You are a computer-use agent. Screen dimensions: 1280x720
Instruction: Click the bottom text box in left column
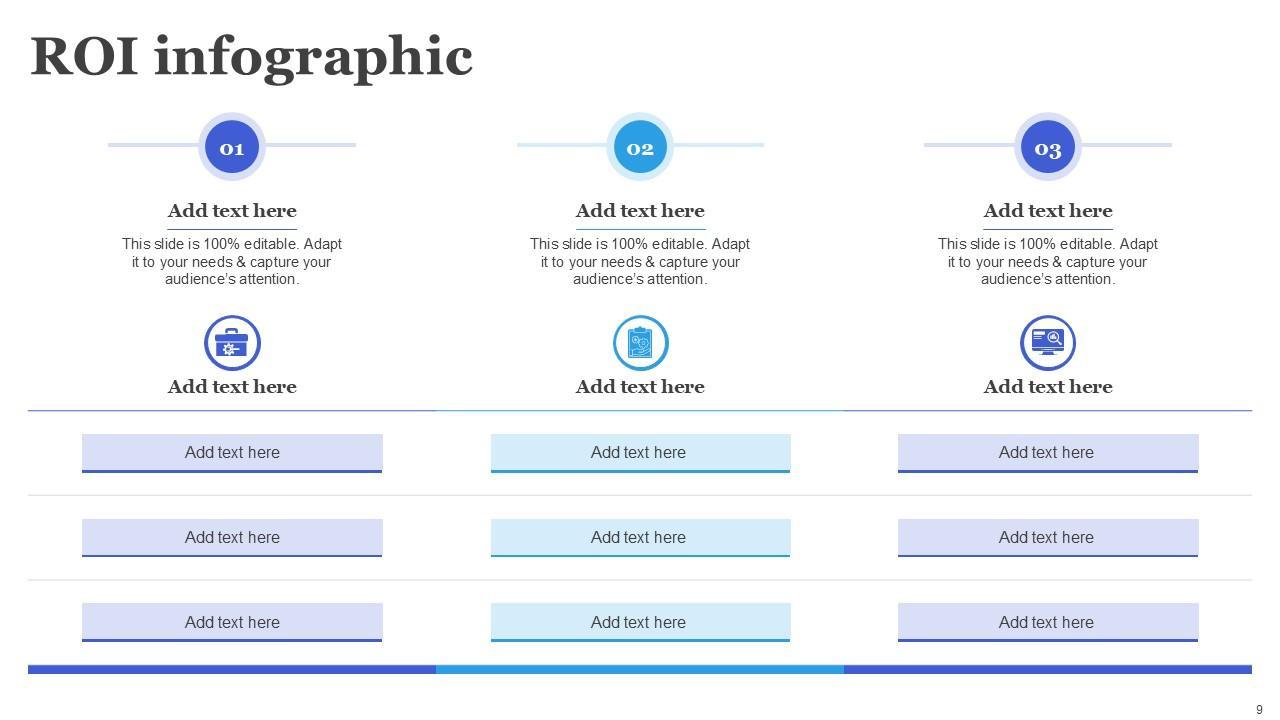click(x=232, y=622)
